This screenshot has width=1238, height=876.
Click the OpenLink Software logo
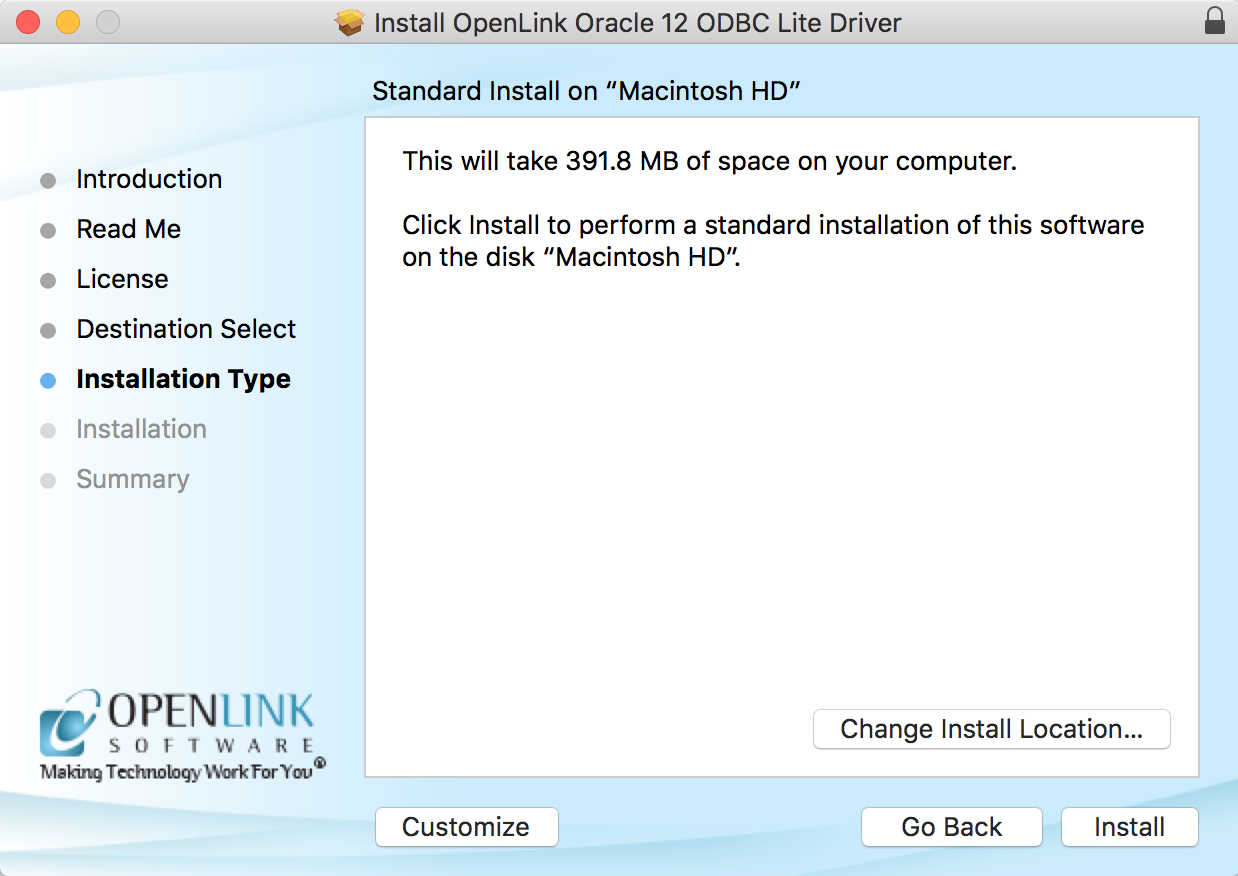tap(180, 735)
